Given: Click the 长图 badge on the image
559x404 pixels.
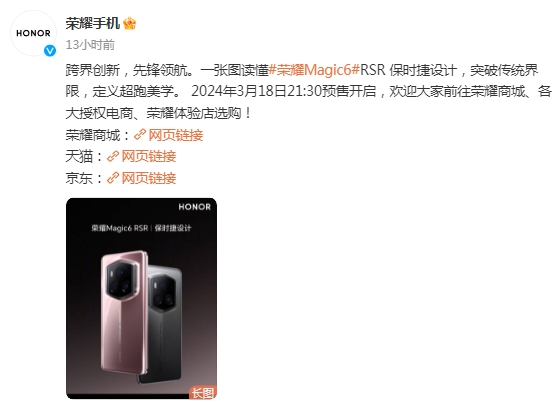Looking at the screenshot, I should click(x=203, y=393).
